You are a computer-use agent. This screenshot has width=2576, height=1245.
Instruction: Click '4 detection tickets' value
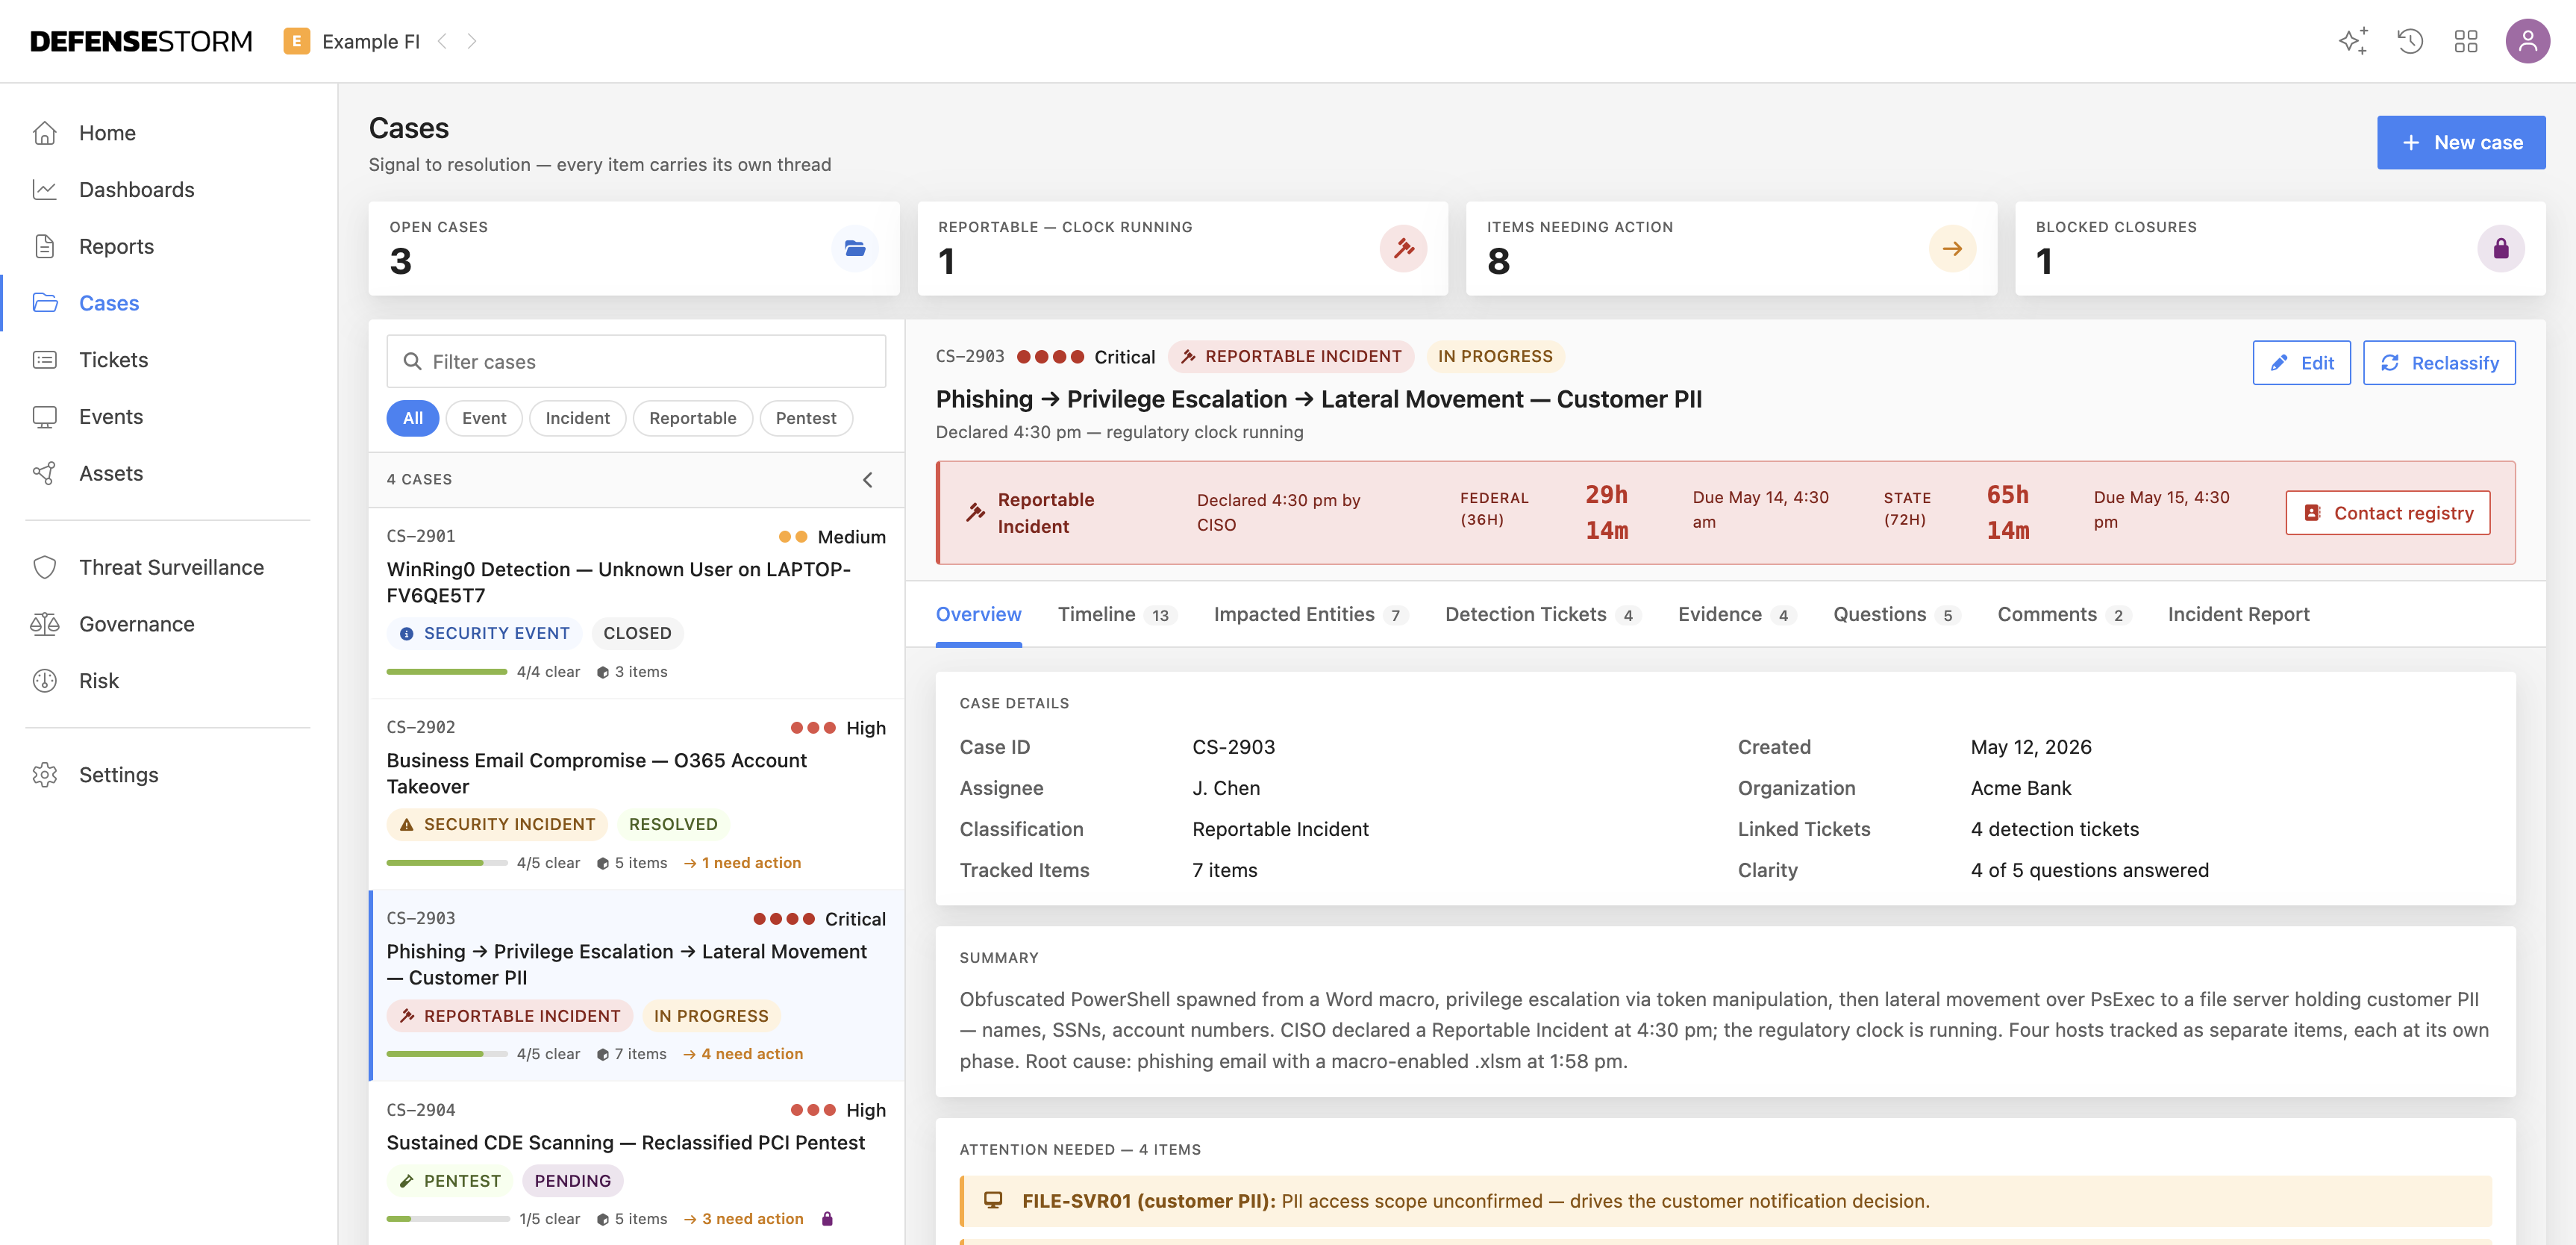[x=2054, y=829]
